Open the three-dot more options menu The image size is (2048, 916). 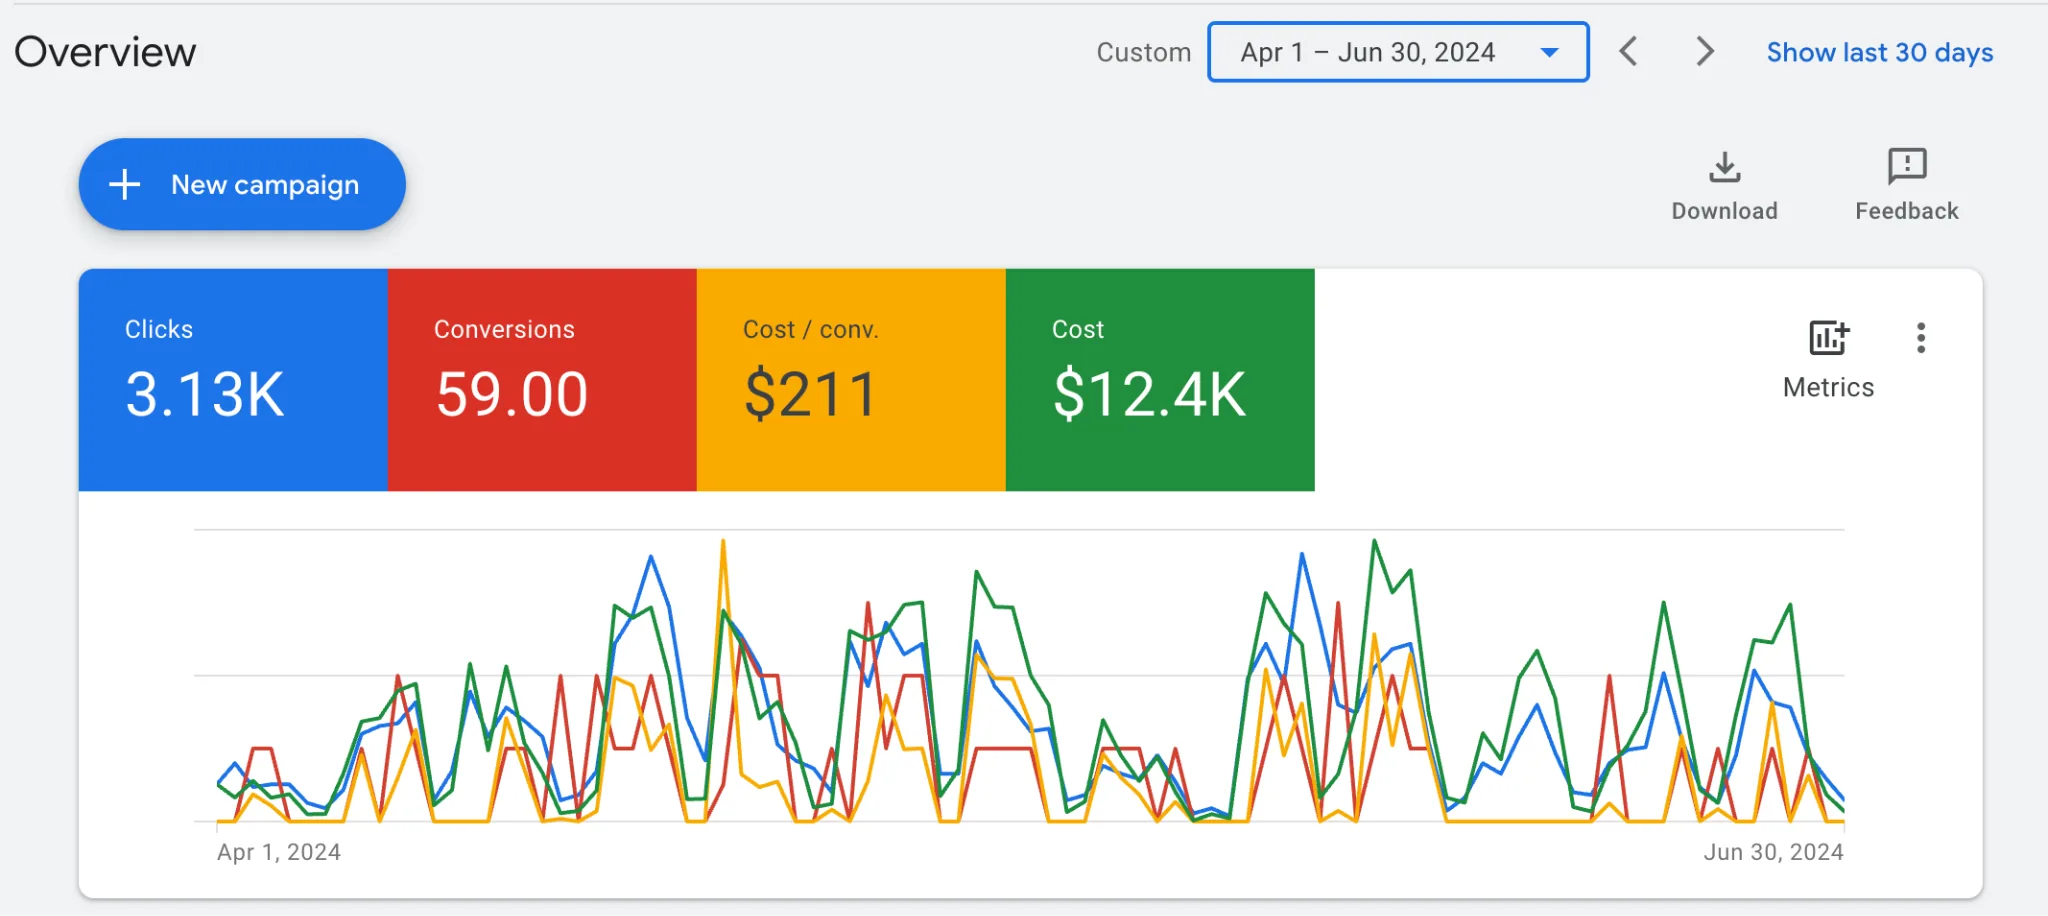pyautogui.click(x=1921, y=338)
